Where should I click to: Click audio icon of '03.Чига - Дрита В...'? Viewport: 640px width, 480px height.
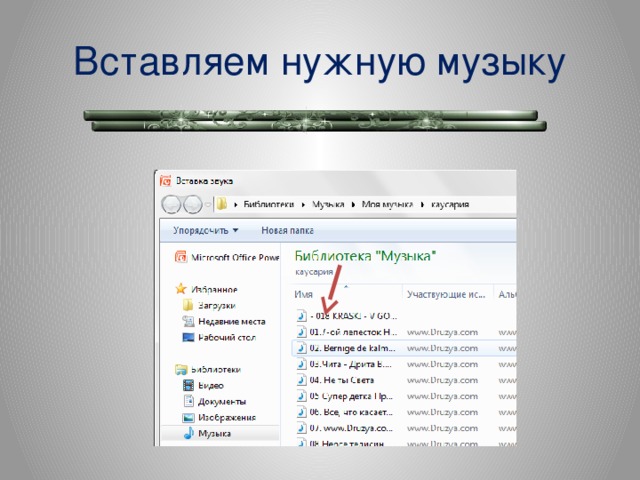(301, 364)
